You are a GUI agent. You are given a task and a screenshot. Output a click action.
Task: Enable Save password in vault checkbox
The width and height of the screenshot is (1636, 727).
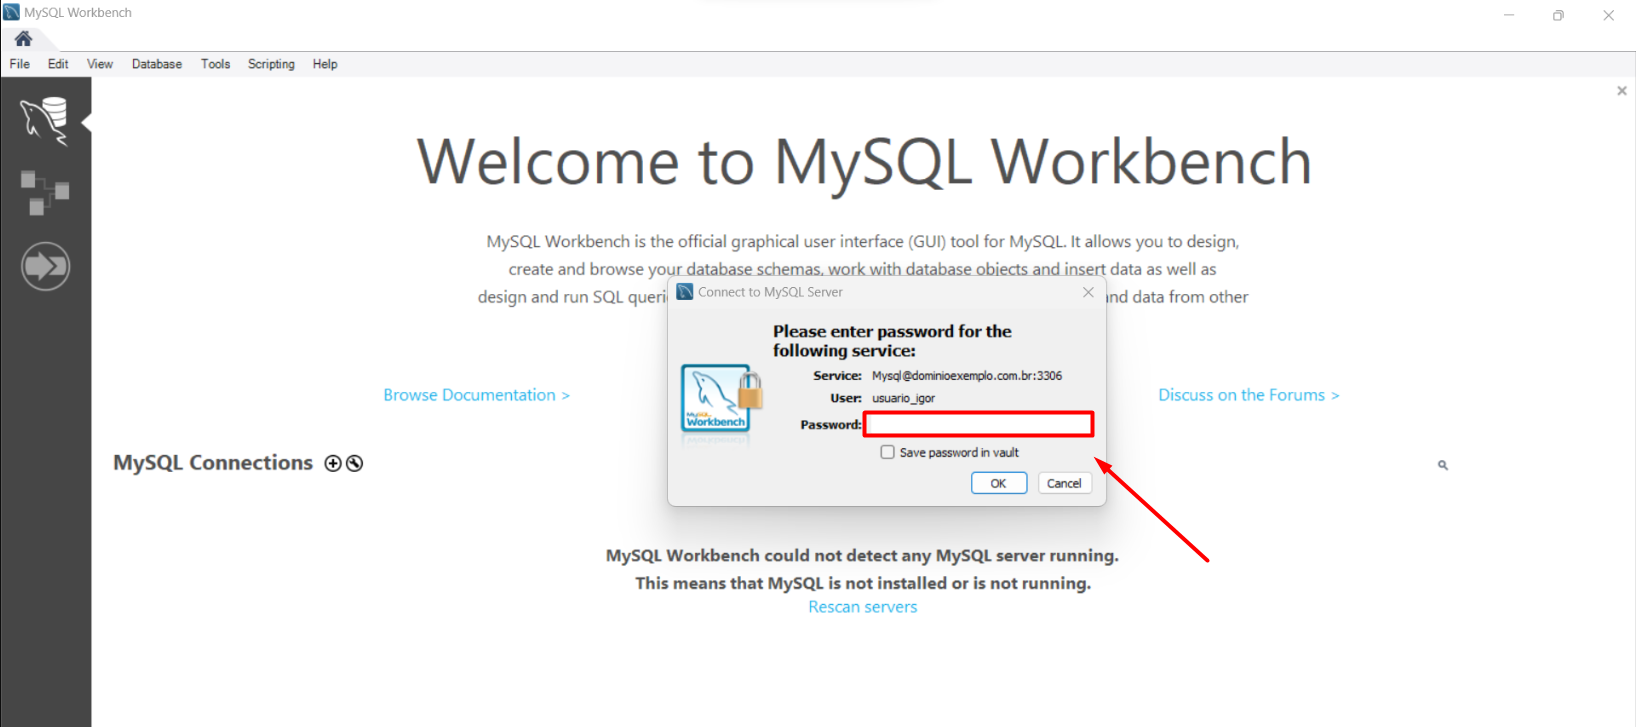(887, 452)
